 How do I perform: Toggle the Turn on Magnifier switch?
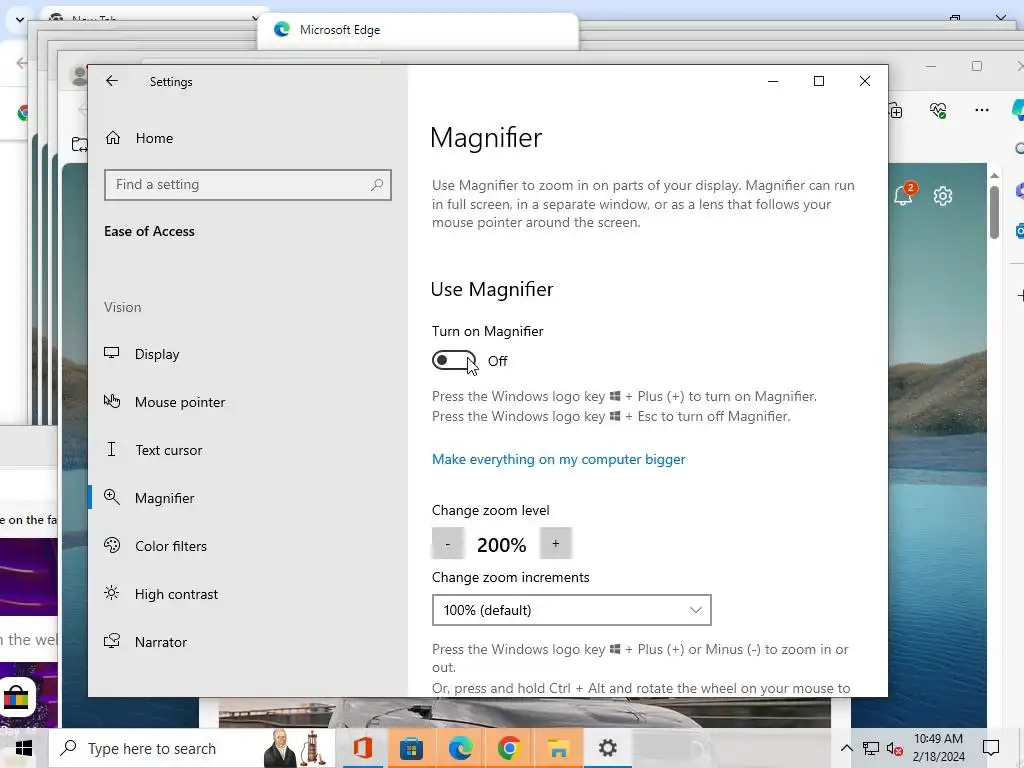(x=454, y=360)
